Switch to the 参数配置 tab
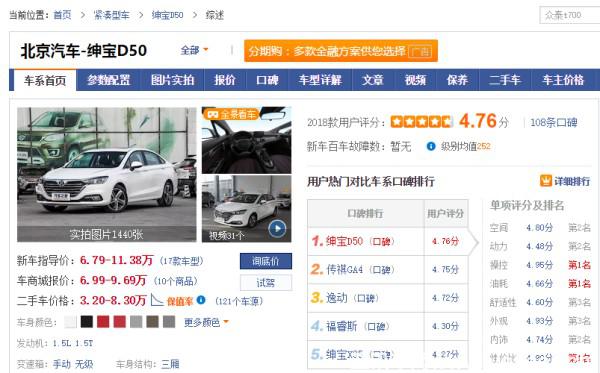The image size is (600, 373). pos(109,80)
